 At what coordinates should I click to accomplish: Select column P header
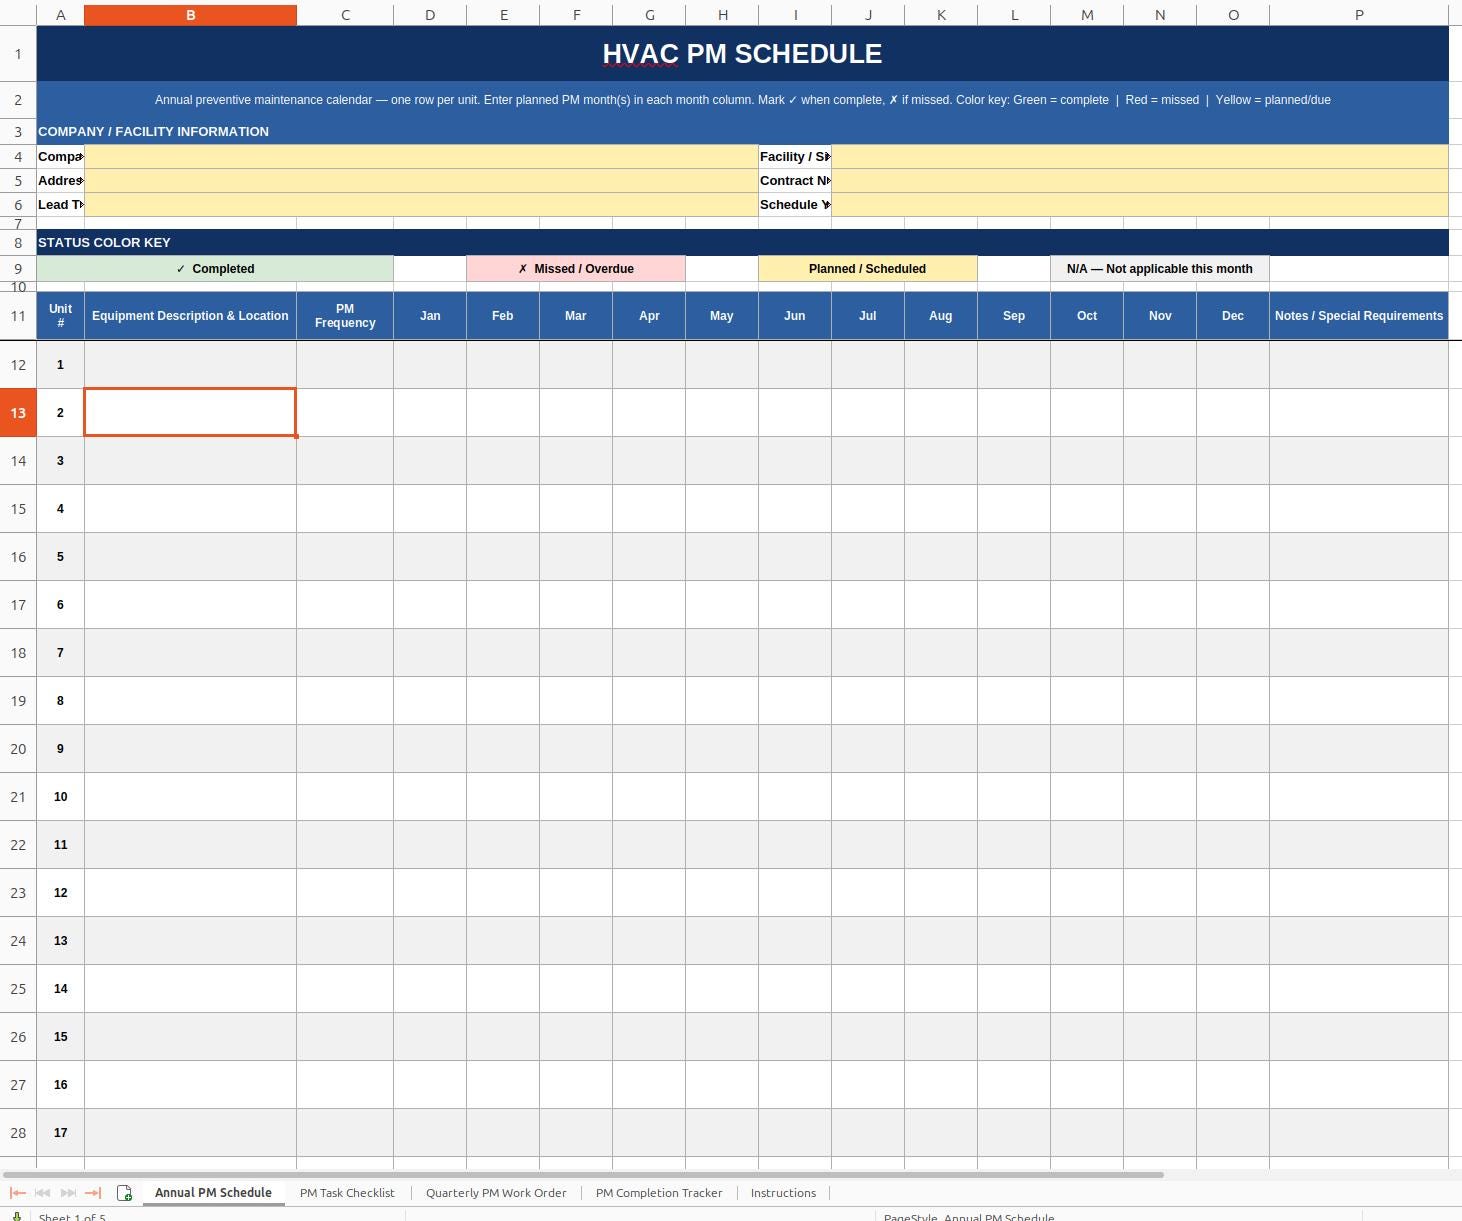point(1359,15)
